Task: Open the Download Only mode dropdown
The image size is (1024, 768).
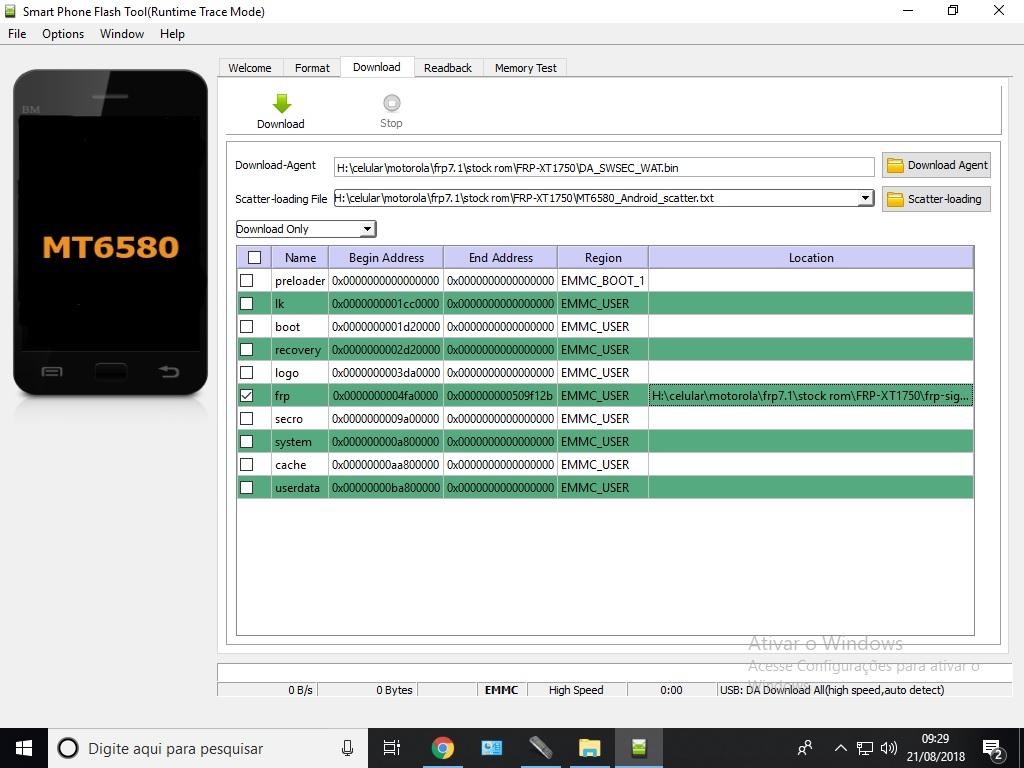Action: tap(367, 229)
